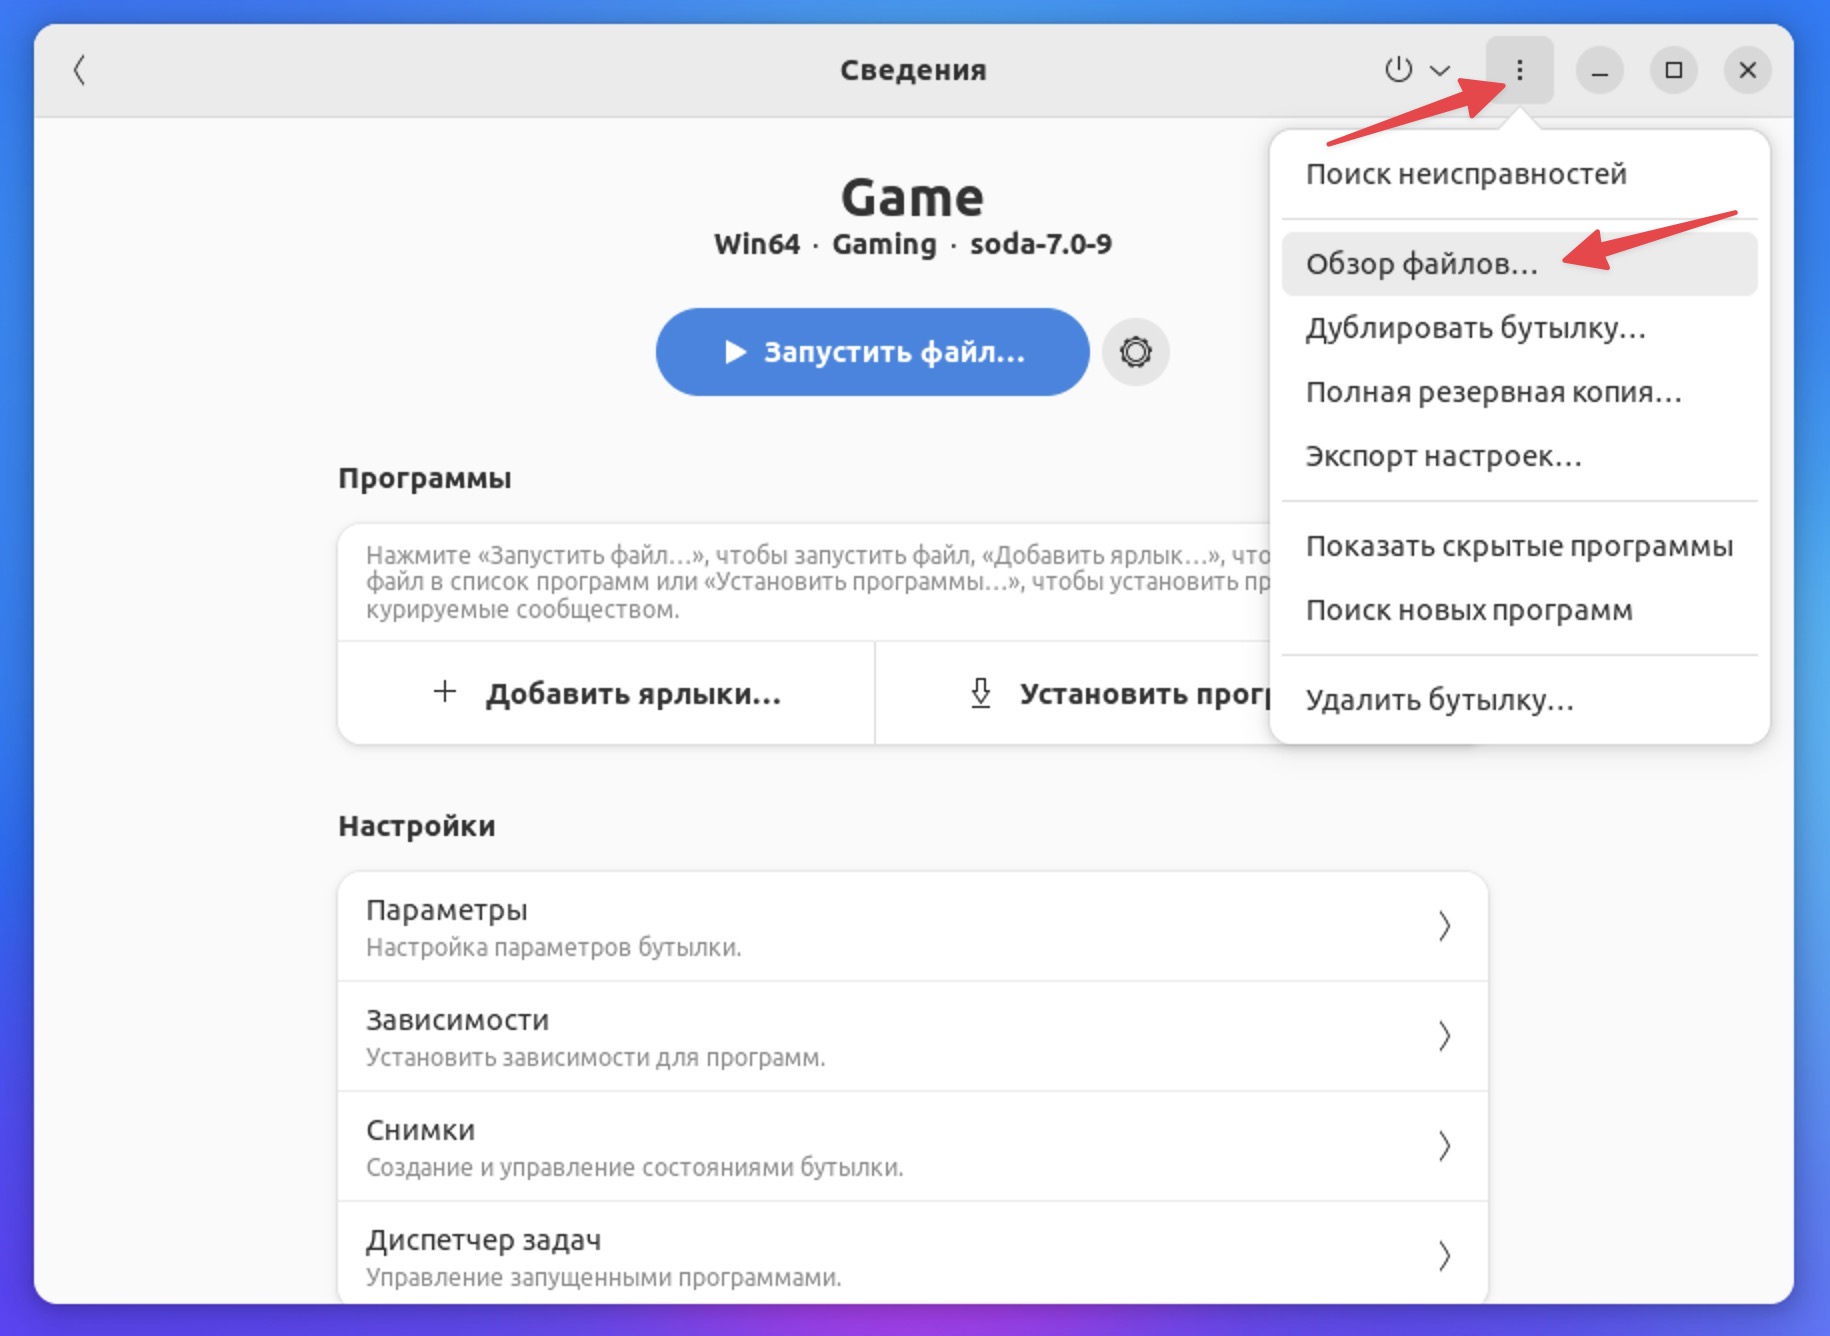Choose Удалить бутылку… from menu
The height and width of the screenshot is (1336, 1830).
click(1519, 700)
